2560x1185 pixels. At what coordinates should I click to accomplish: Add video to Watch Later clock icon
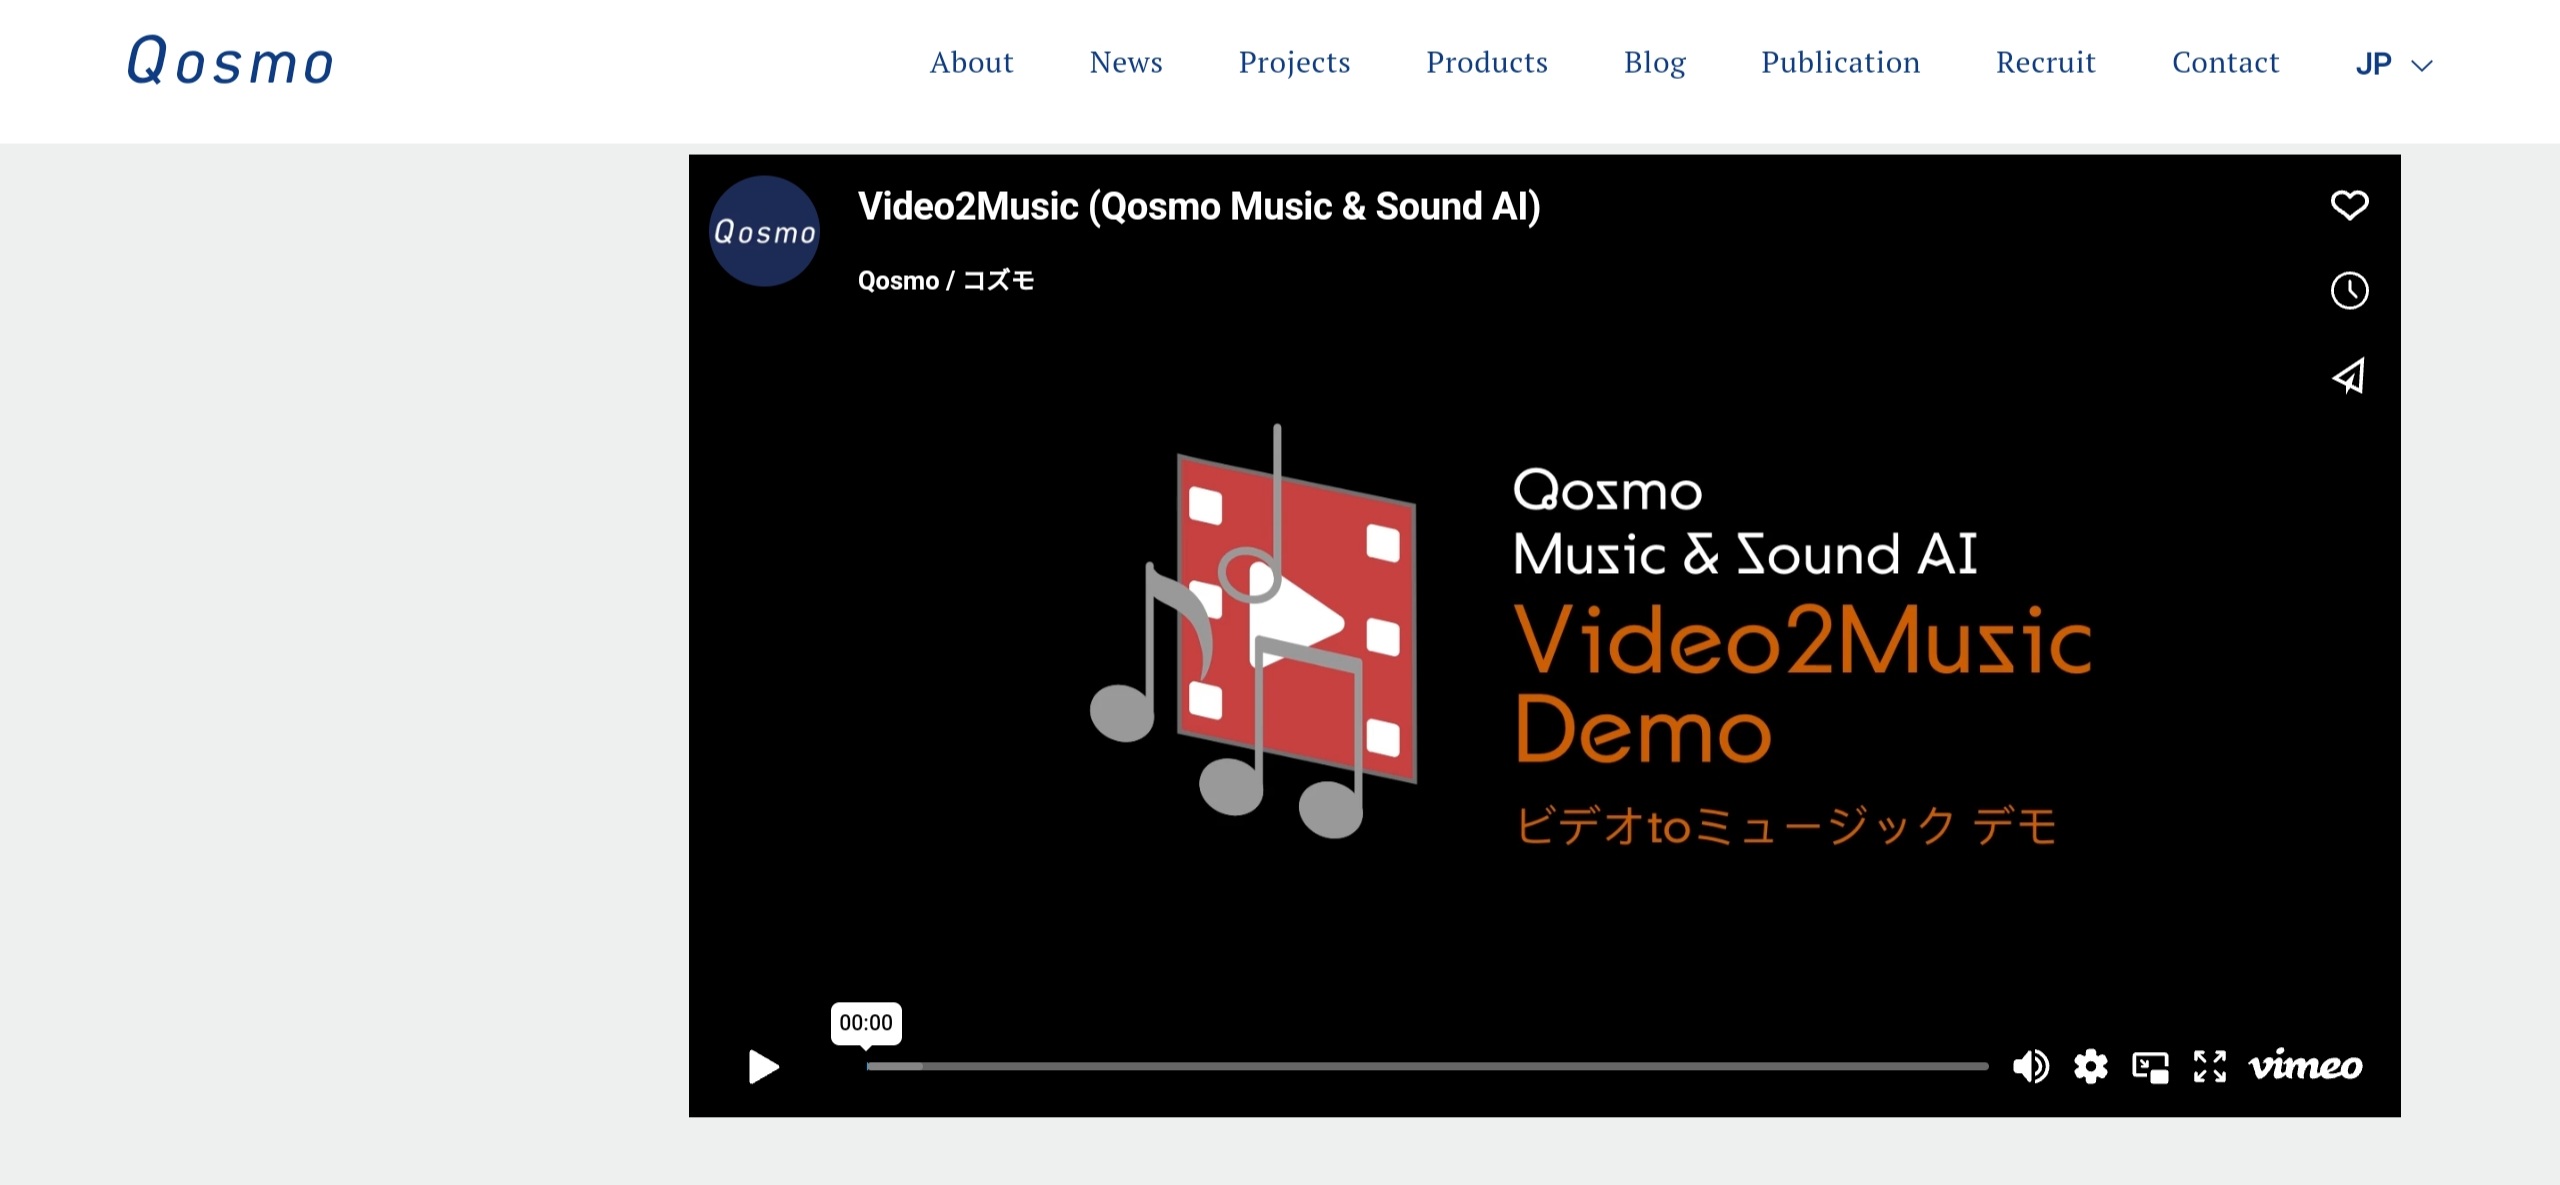[2349, 291]
